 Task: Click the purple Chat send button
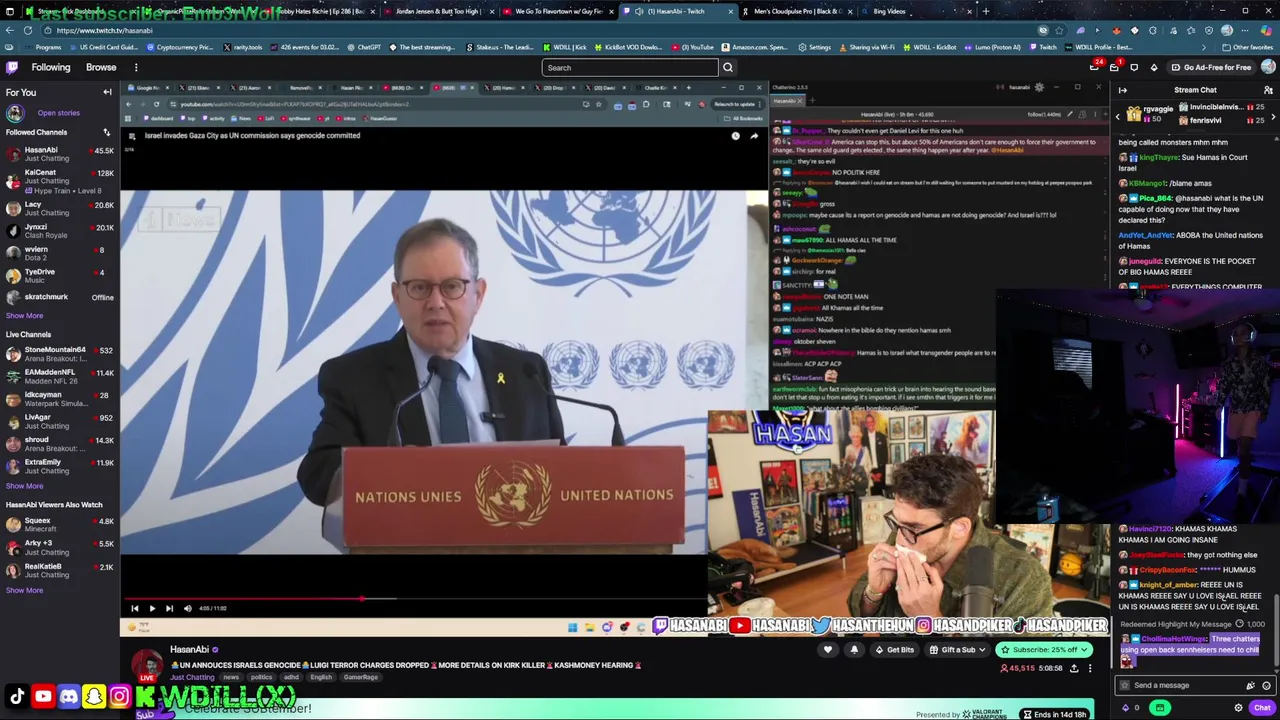(1262, 707)
